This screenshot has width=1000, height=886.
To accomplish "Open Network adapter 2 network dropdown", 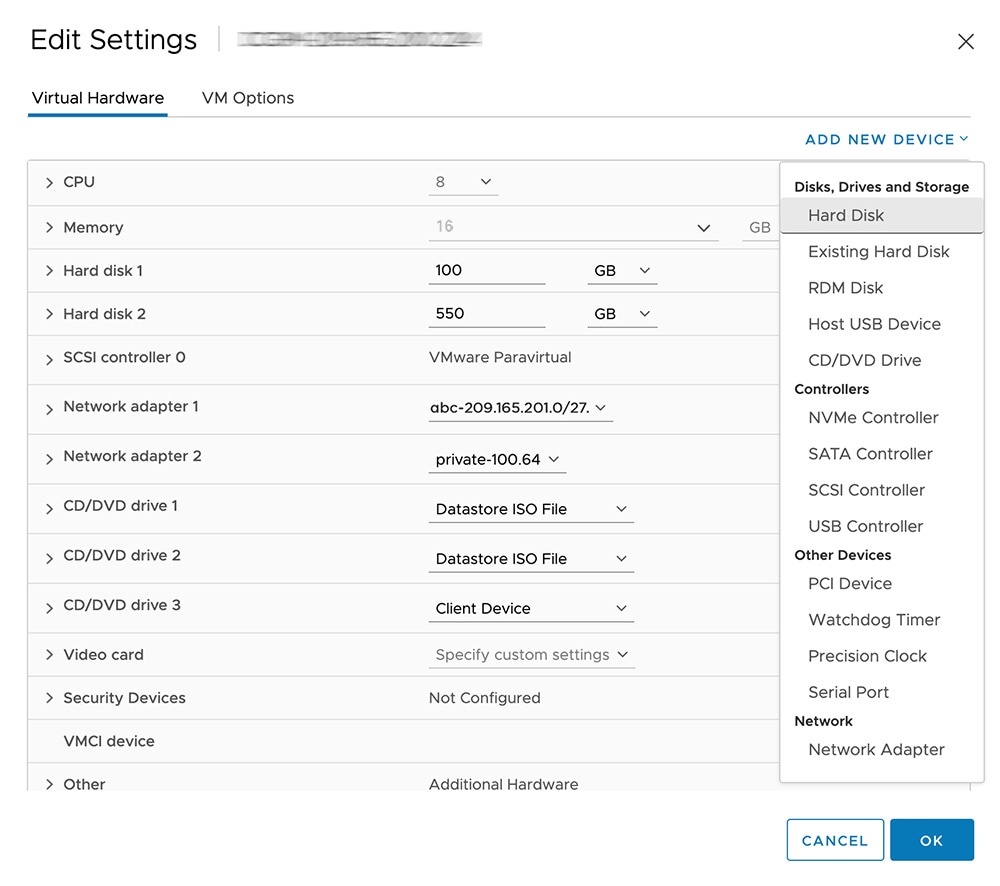I will click(x=497, y=460).
